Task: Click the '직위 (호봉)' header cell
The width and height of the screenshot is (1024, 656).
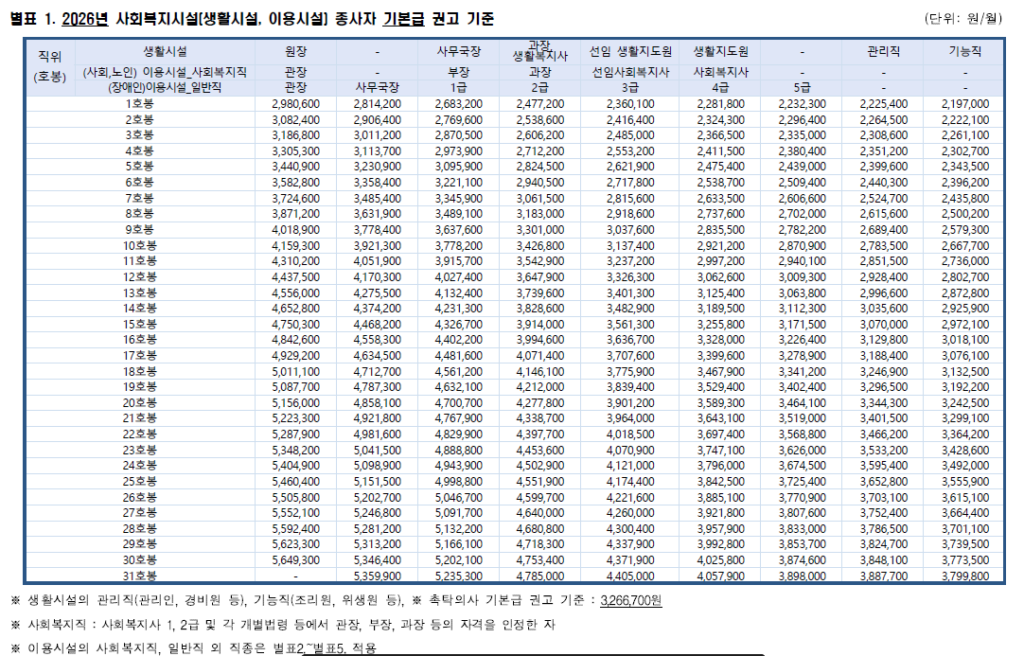Action: point(50,67)
